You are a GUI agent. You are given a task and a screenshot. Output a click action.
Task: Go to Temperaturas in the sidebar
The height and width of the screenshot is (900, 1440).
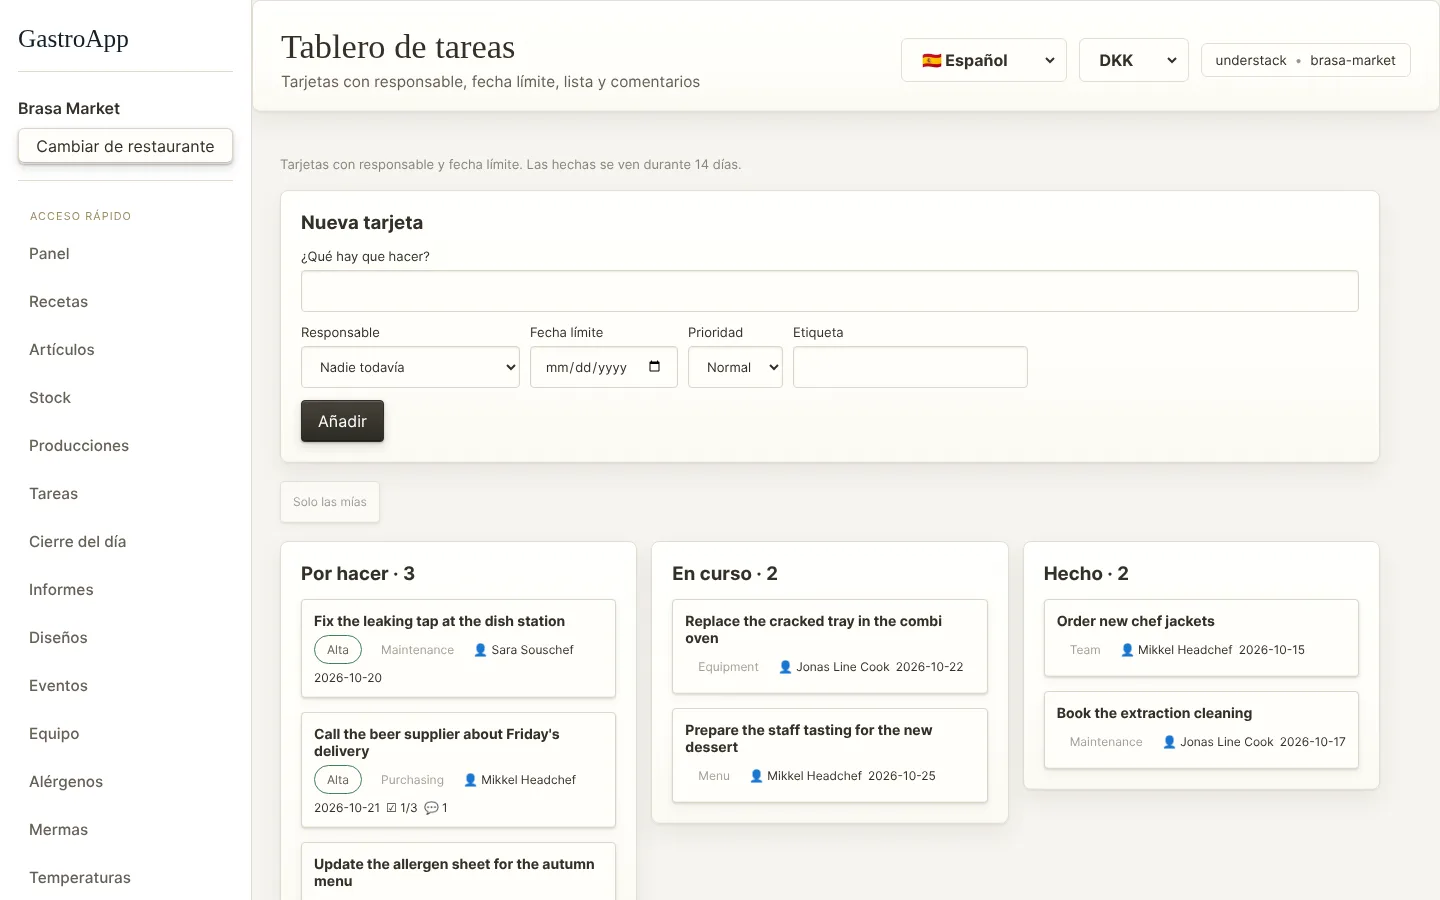click(x=80, y=878)
